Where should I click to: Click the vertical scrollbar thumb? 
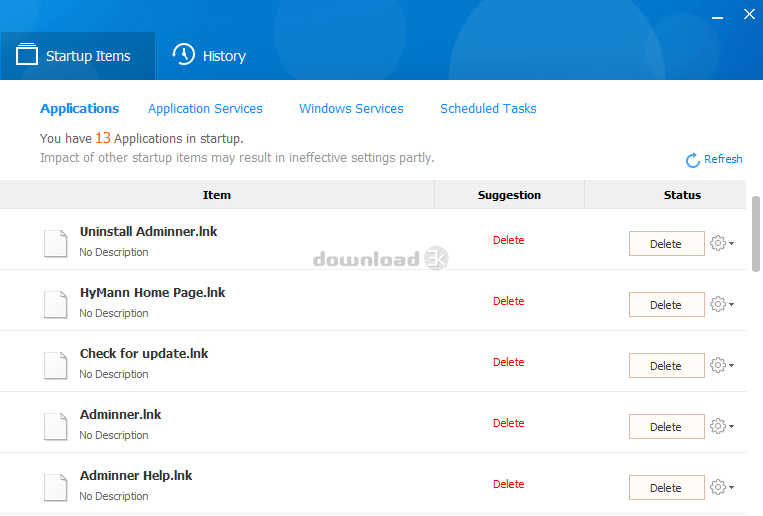(756, 233)
